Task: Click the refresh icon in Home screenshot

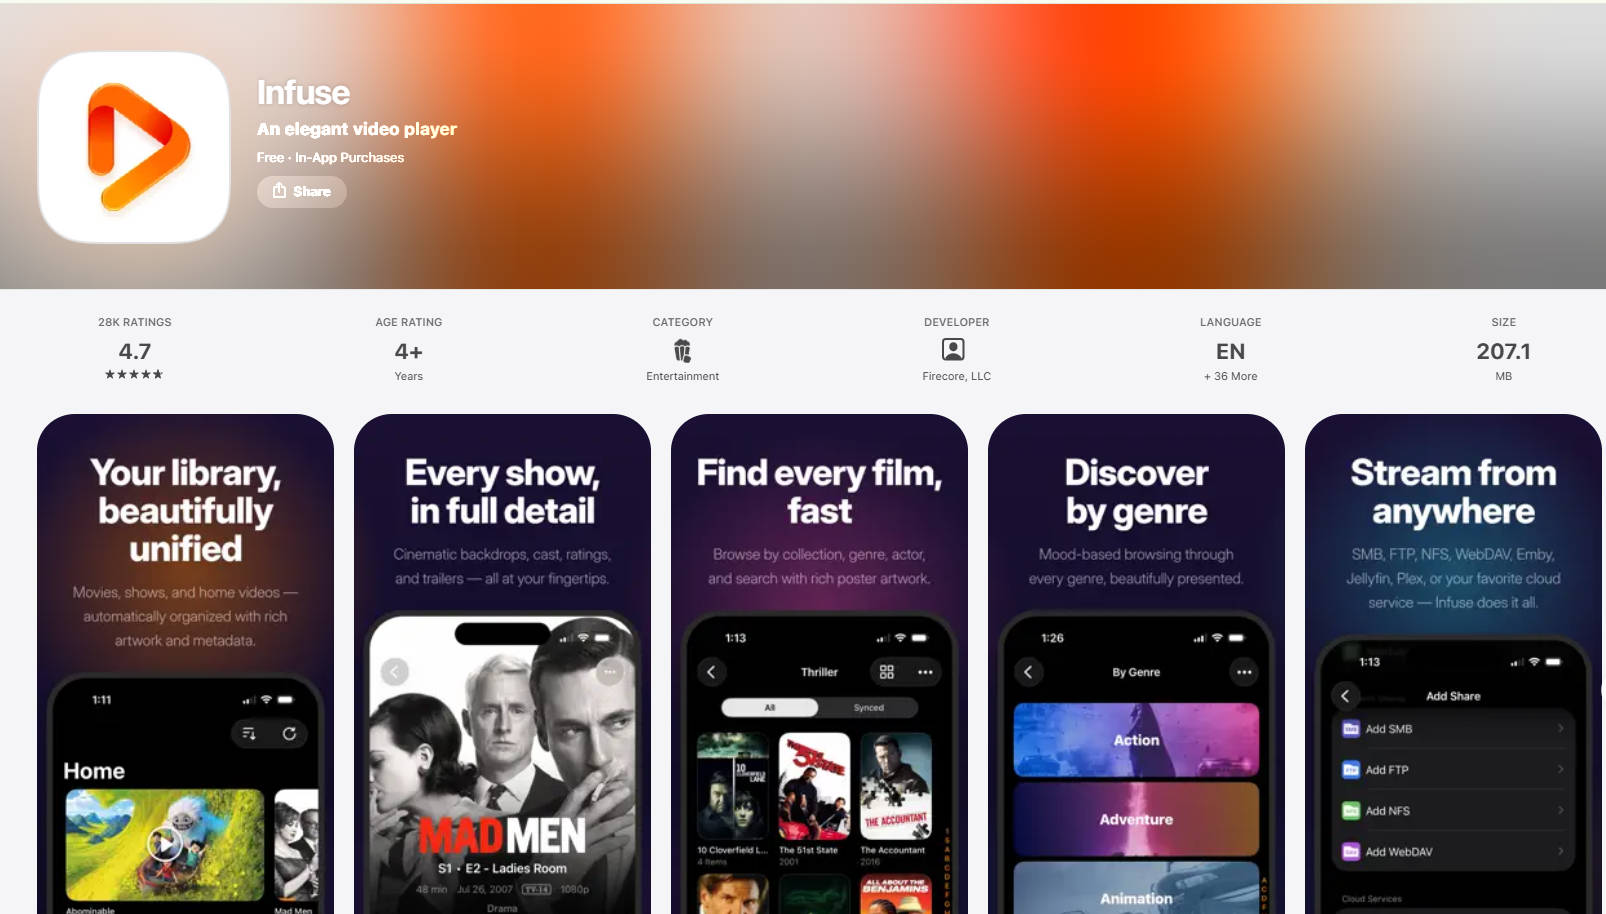Action: (x=289, y=733)
